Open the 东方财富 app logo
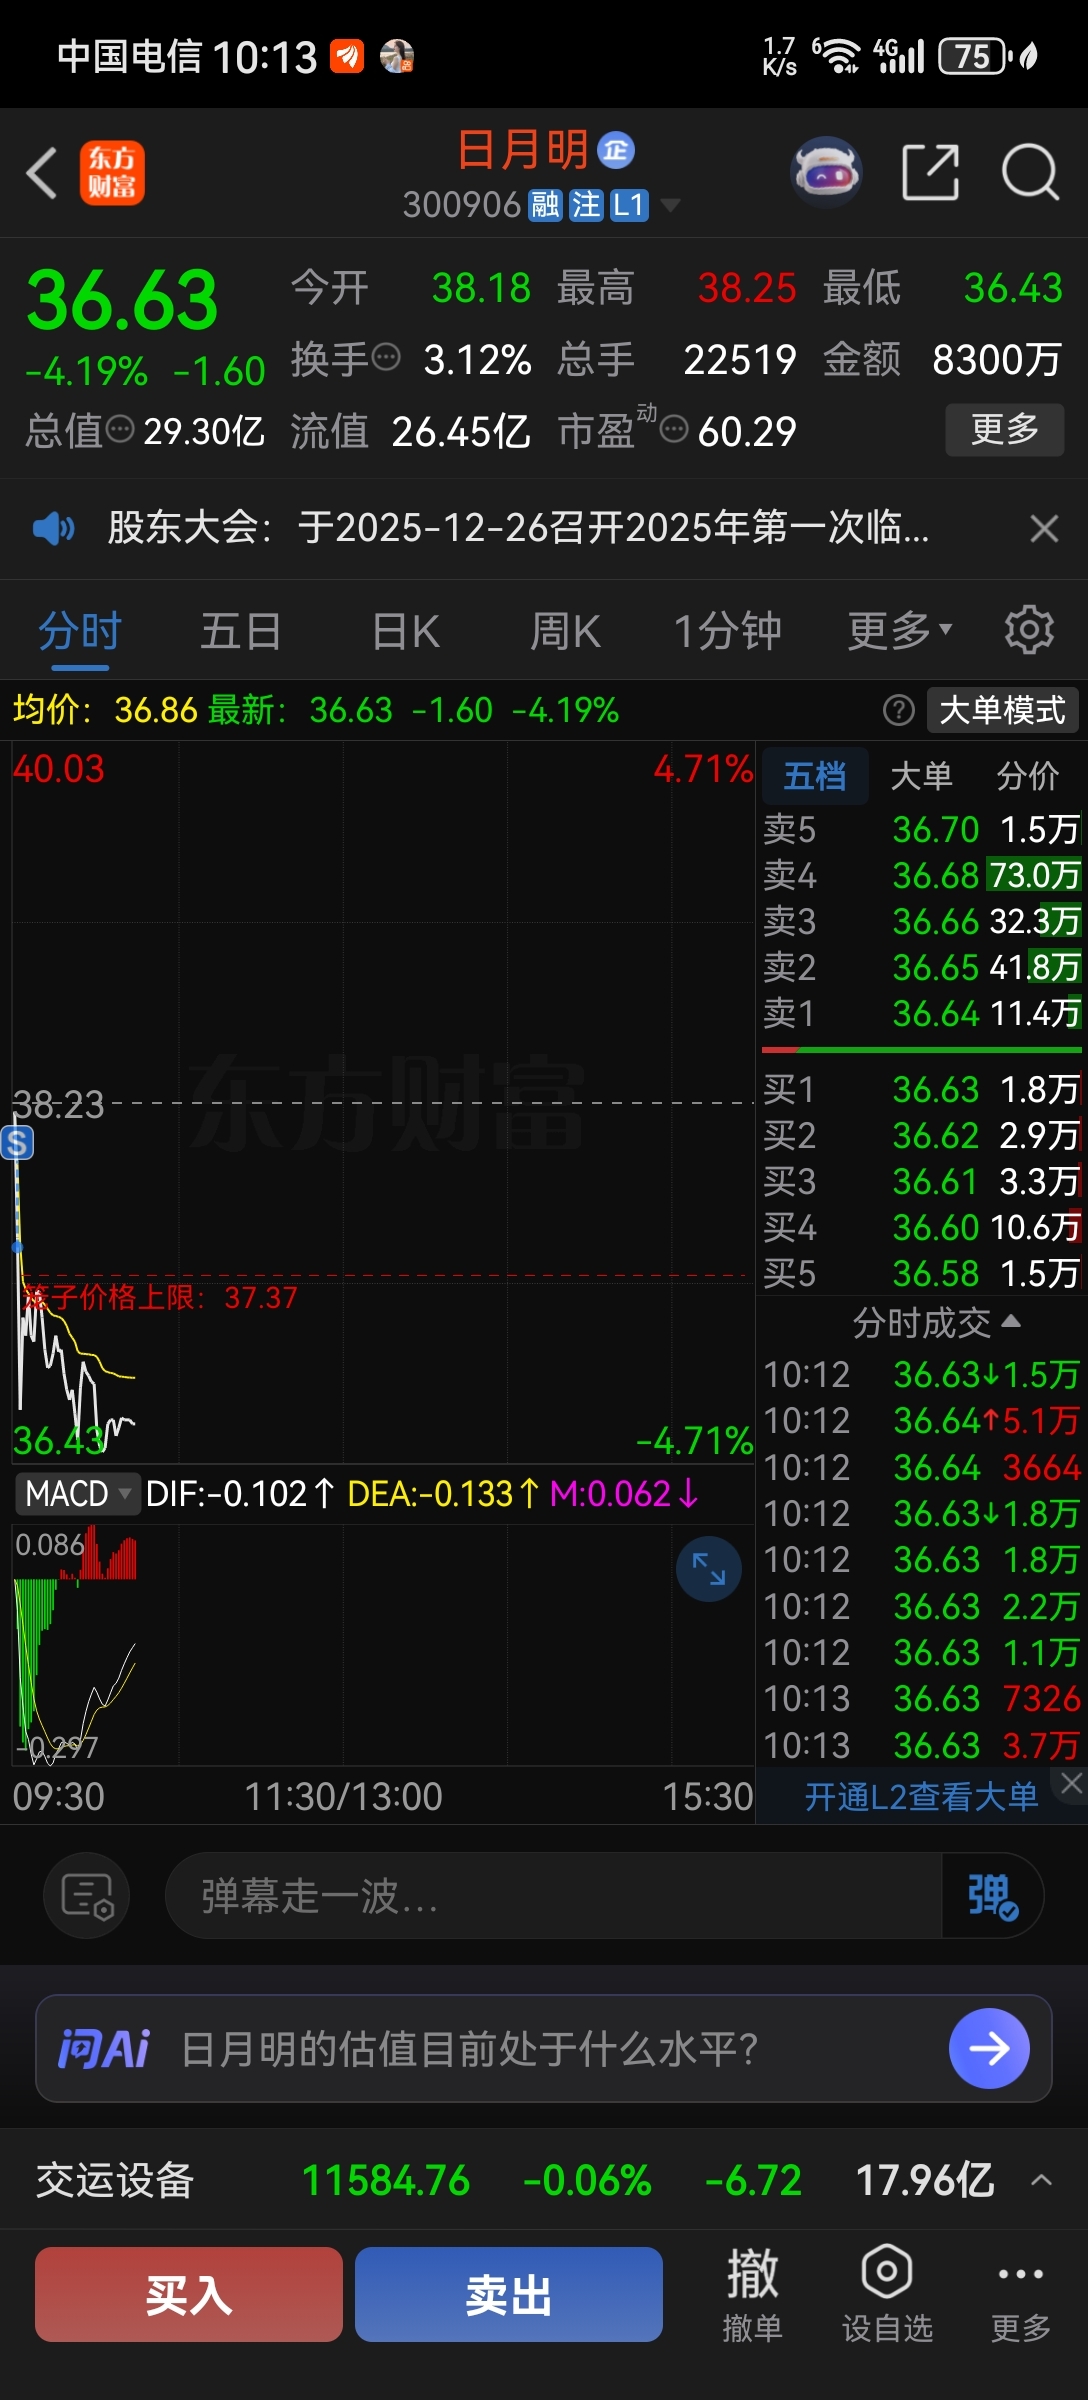 [x=112, y=173]
